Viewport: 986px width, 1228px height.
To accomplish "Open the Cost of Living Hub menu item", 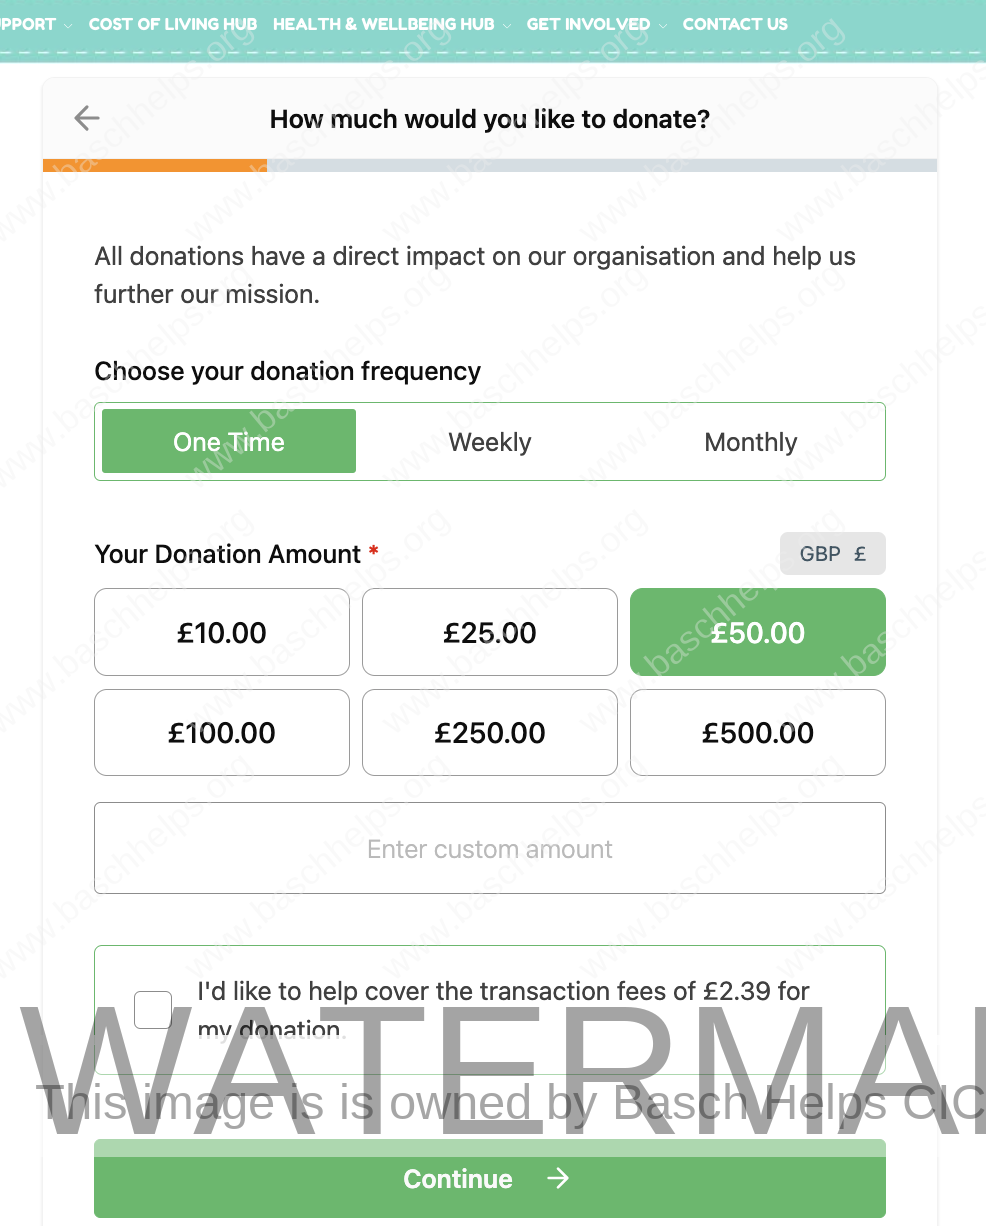I will tap(173, 24).
